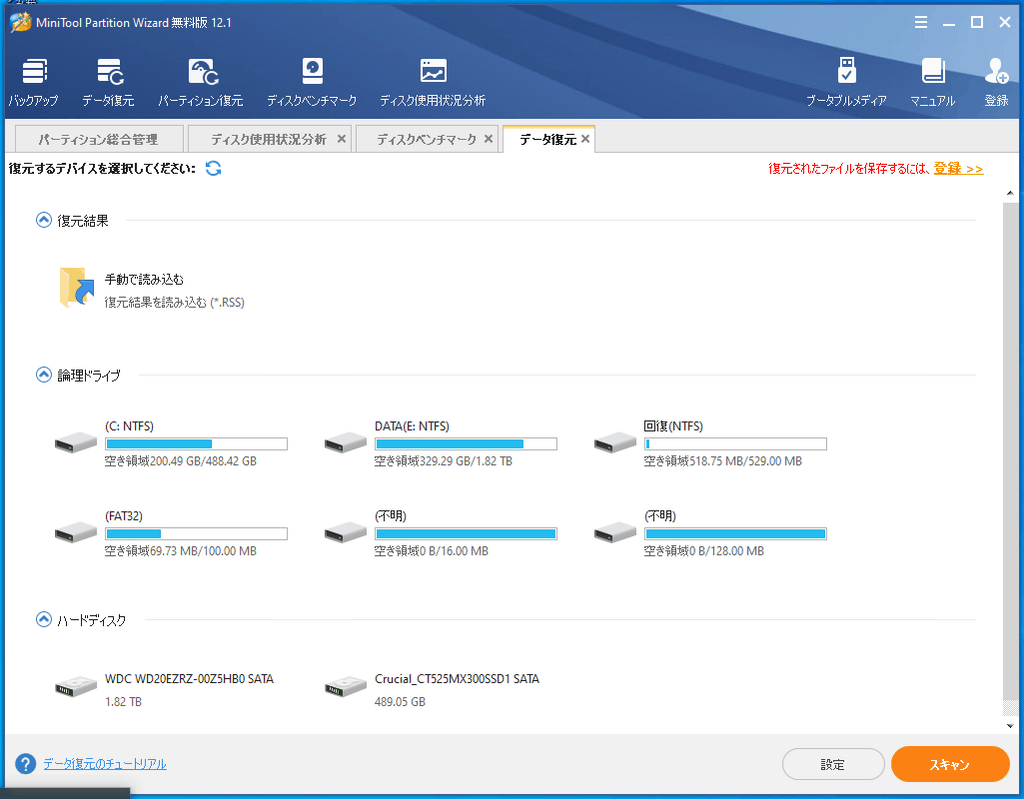
Task: Open パーティション復元 partition recovery tool
Action: [x=201, y=82]
